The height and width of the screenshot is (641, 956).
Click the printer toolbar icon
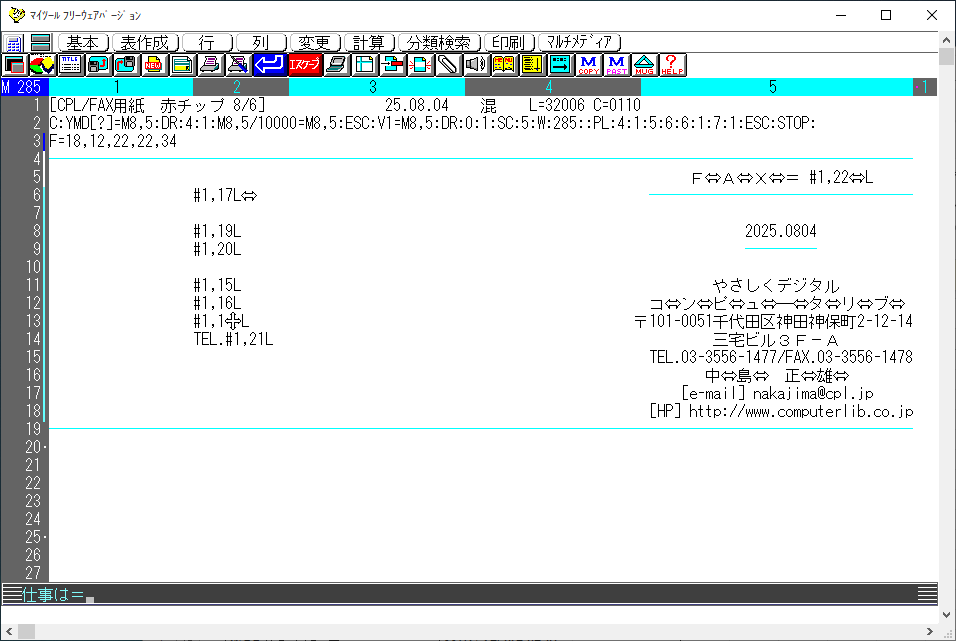(209, 65)
